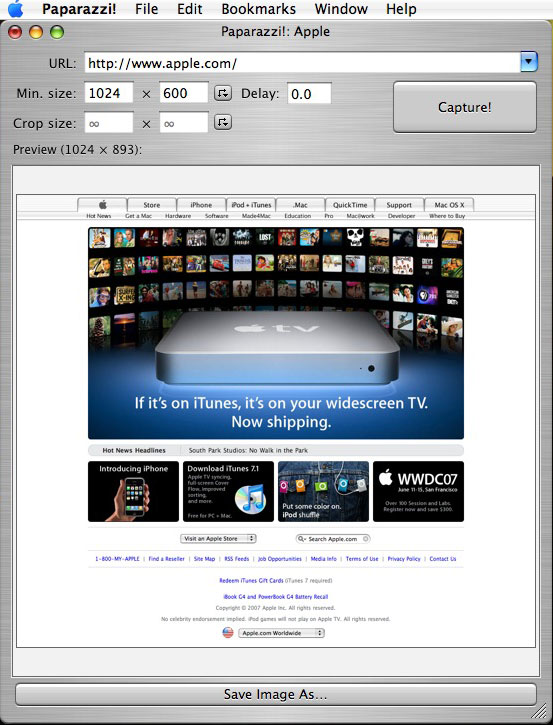Click the Crop size width field
The width and height of the screenshot is (553, 725).
pyautogui.click(x=109, y=123)
